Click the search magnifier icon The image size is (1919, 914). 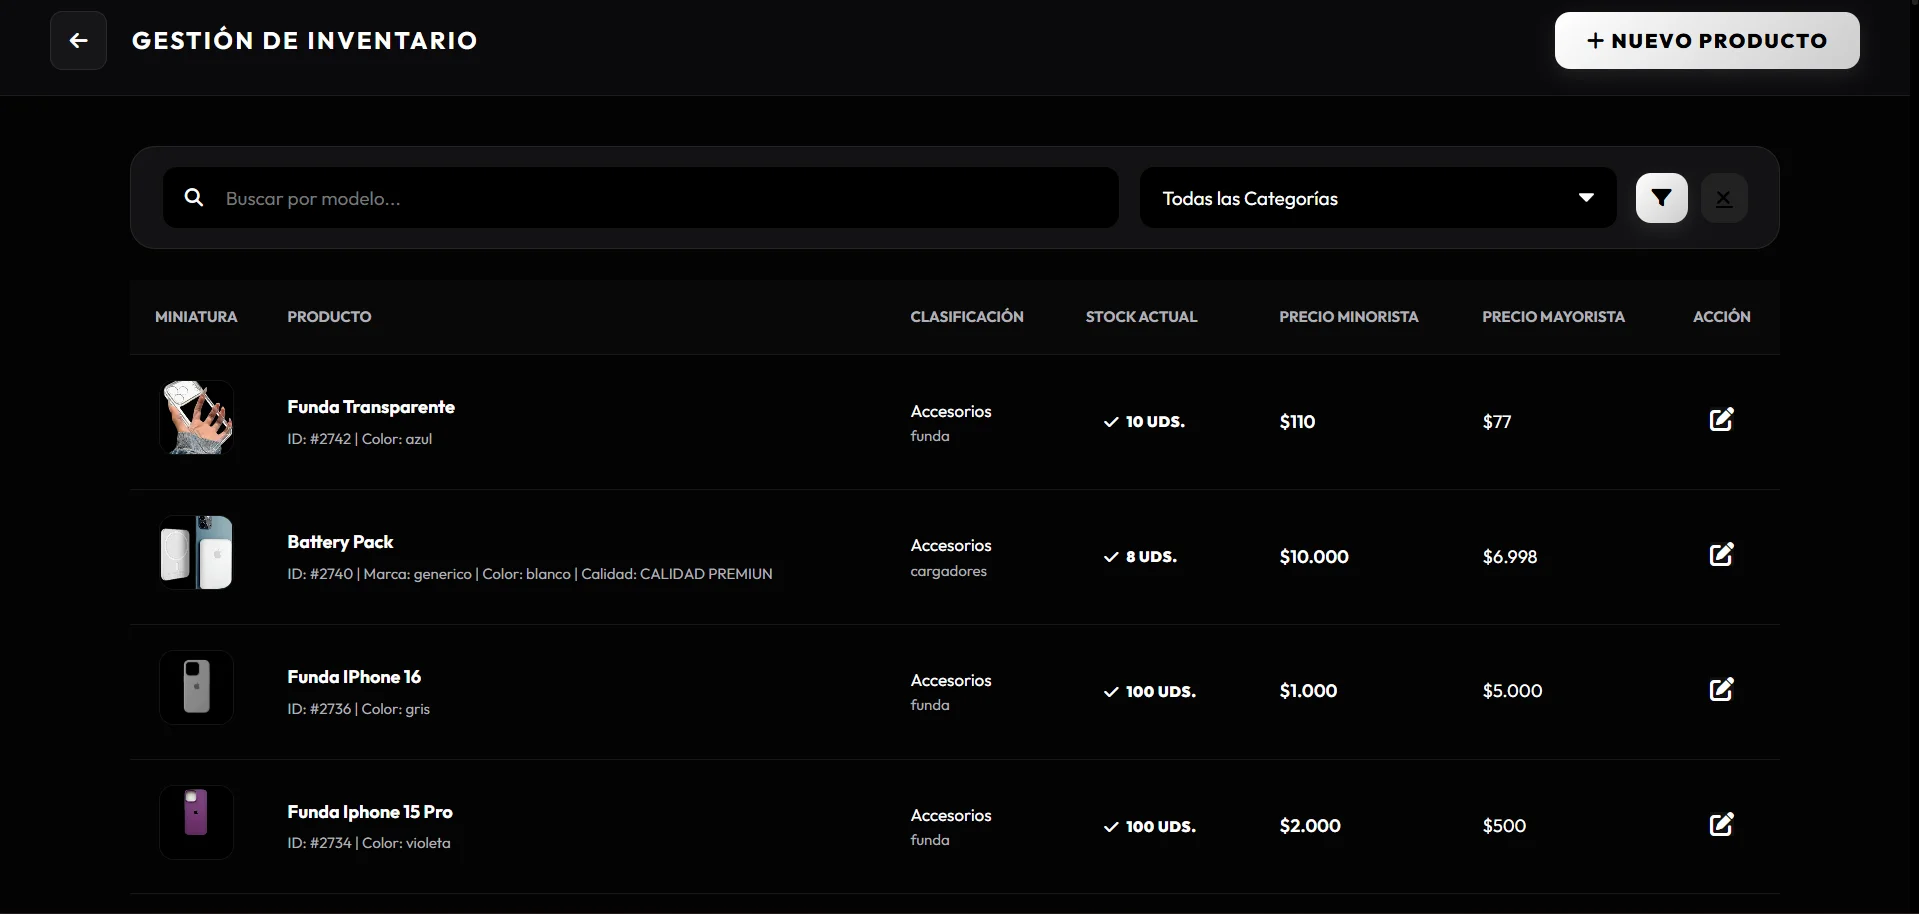click(194, 198)
